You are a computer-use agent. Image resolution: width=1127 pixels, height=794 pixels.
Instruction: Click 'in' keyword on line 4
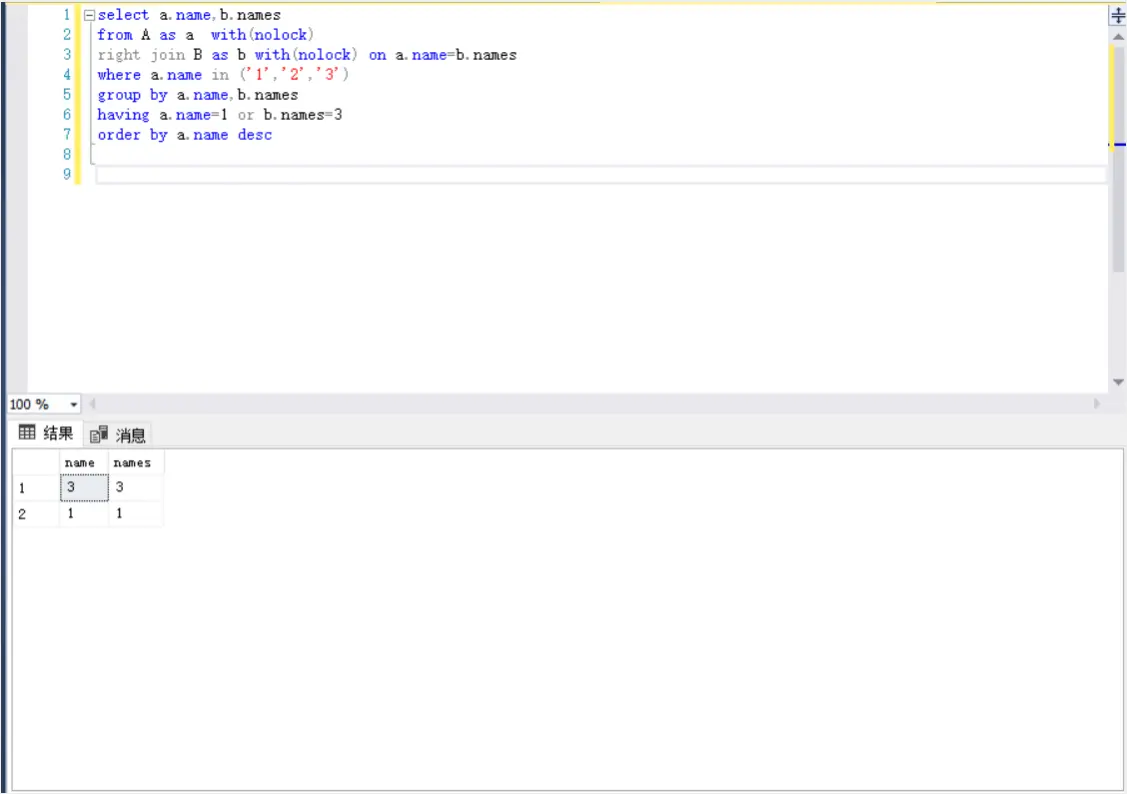tap(220, 75)
